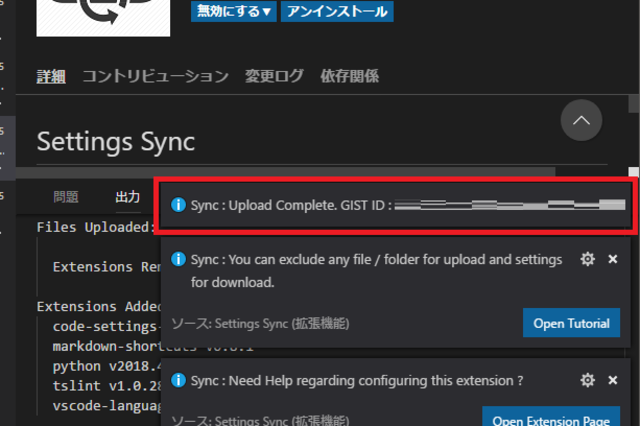The image size is (640, 426).
Task: Click the アンインストール button
Action: (337, 11)
